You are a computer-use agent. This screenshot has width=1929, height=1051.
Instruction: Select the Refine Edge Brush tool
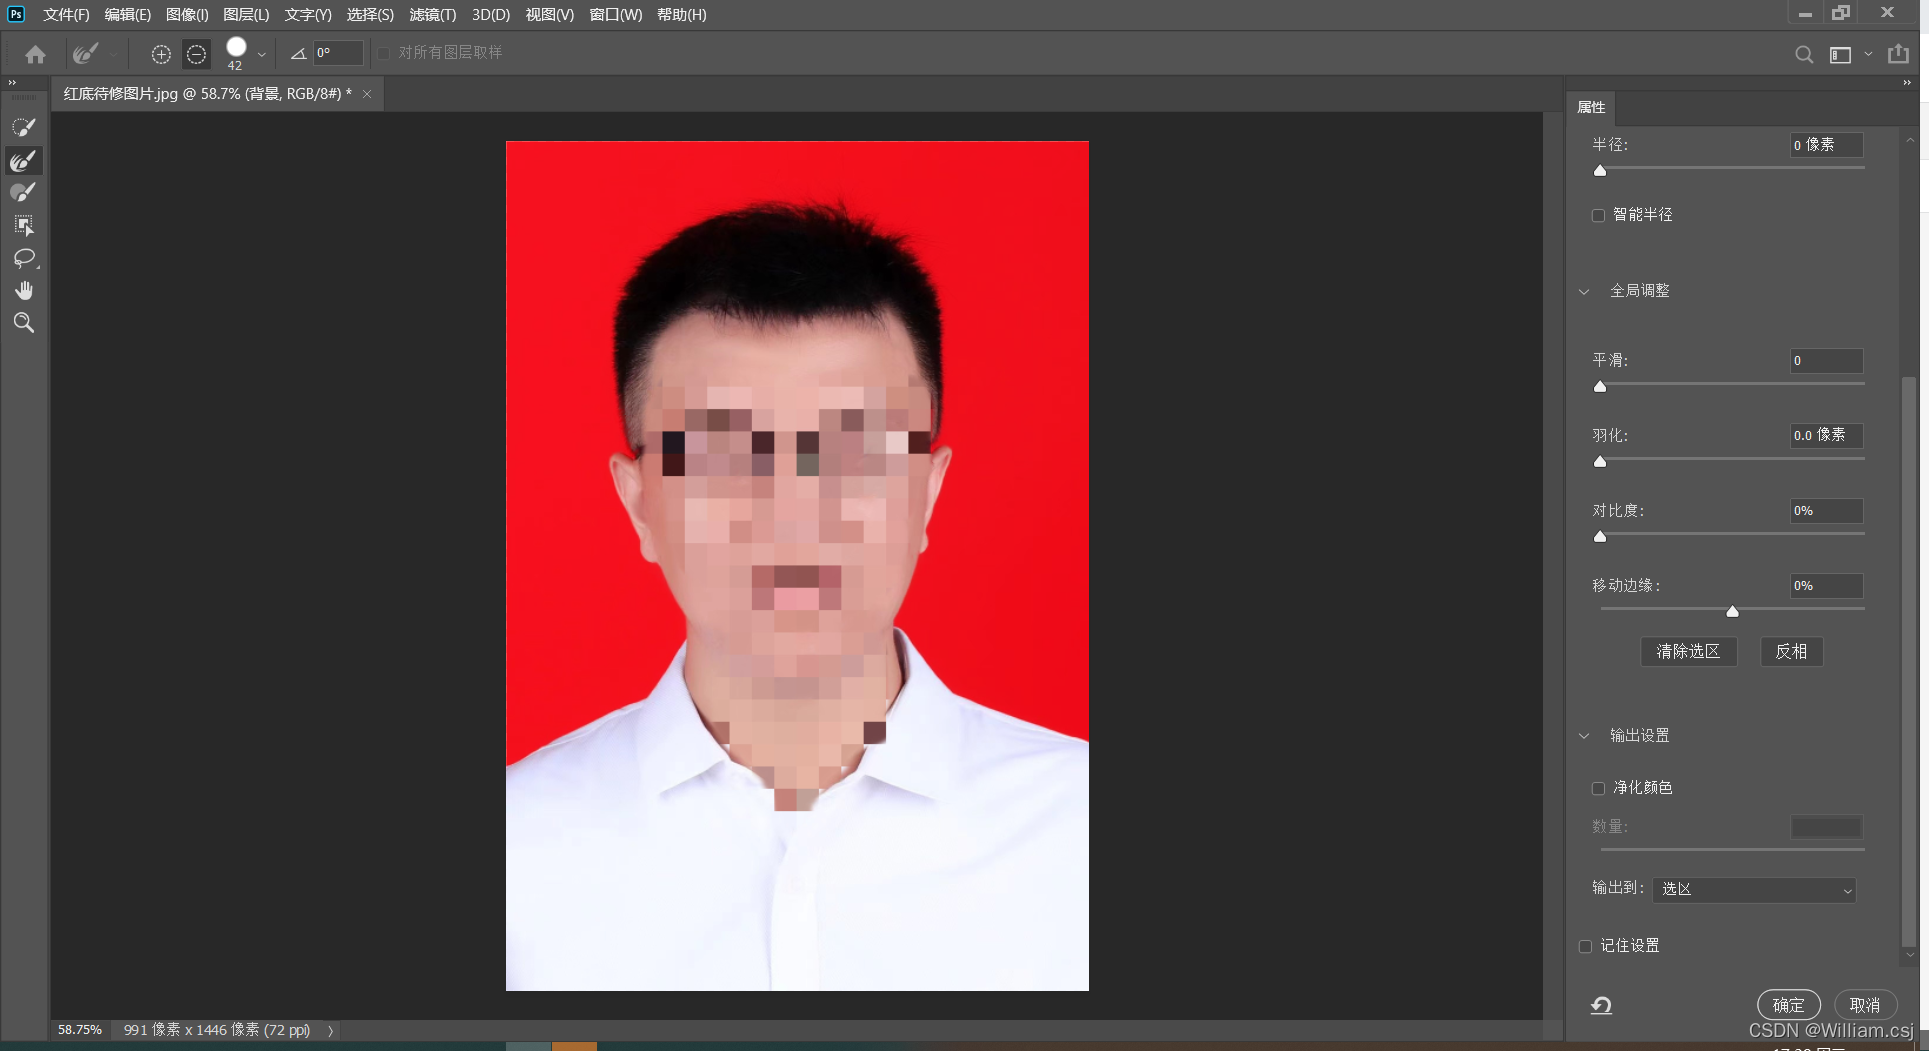23,160
